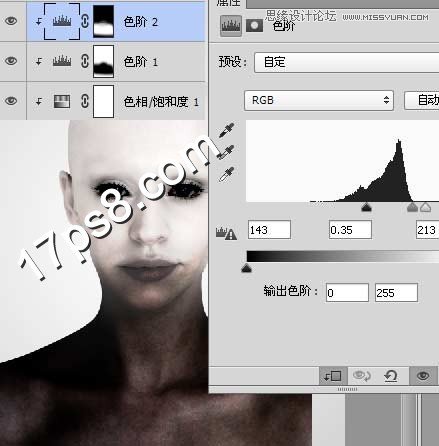The image size is (439, 446).
Task: Open the 预设 preset dropdown
Action: [346, 62]
